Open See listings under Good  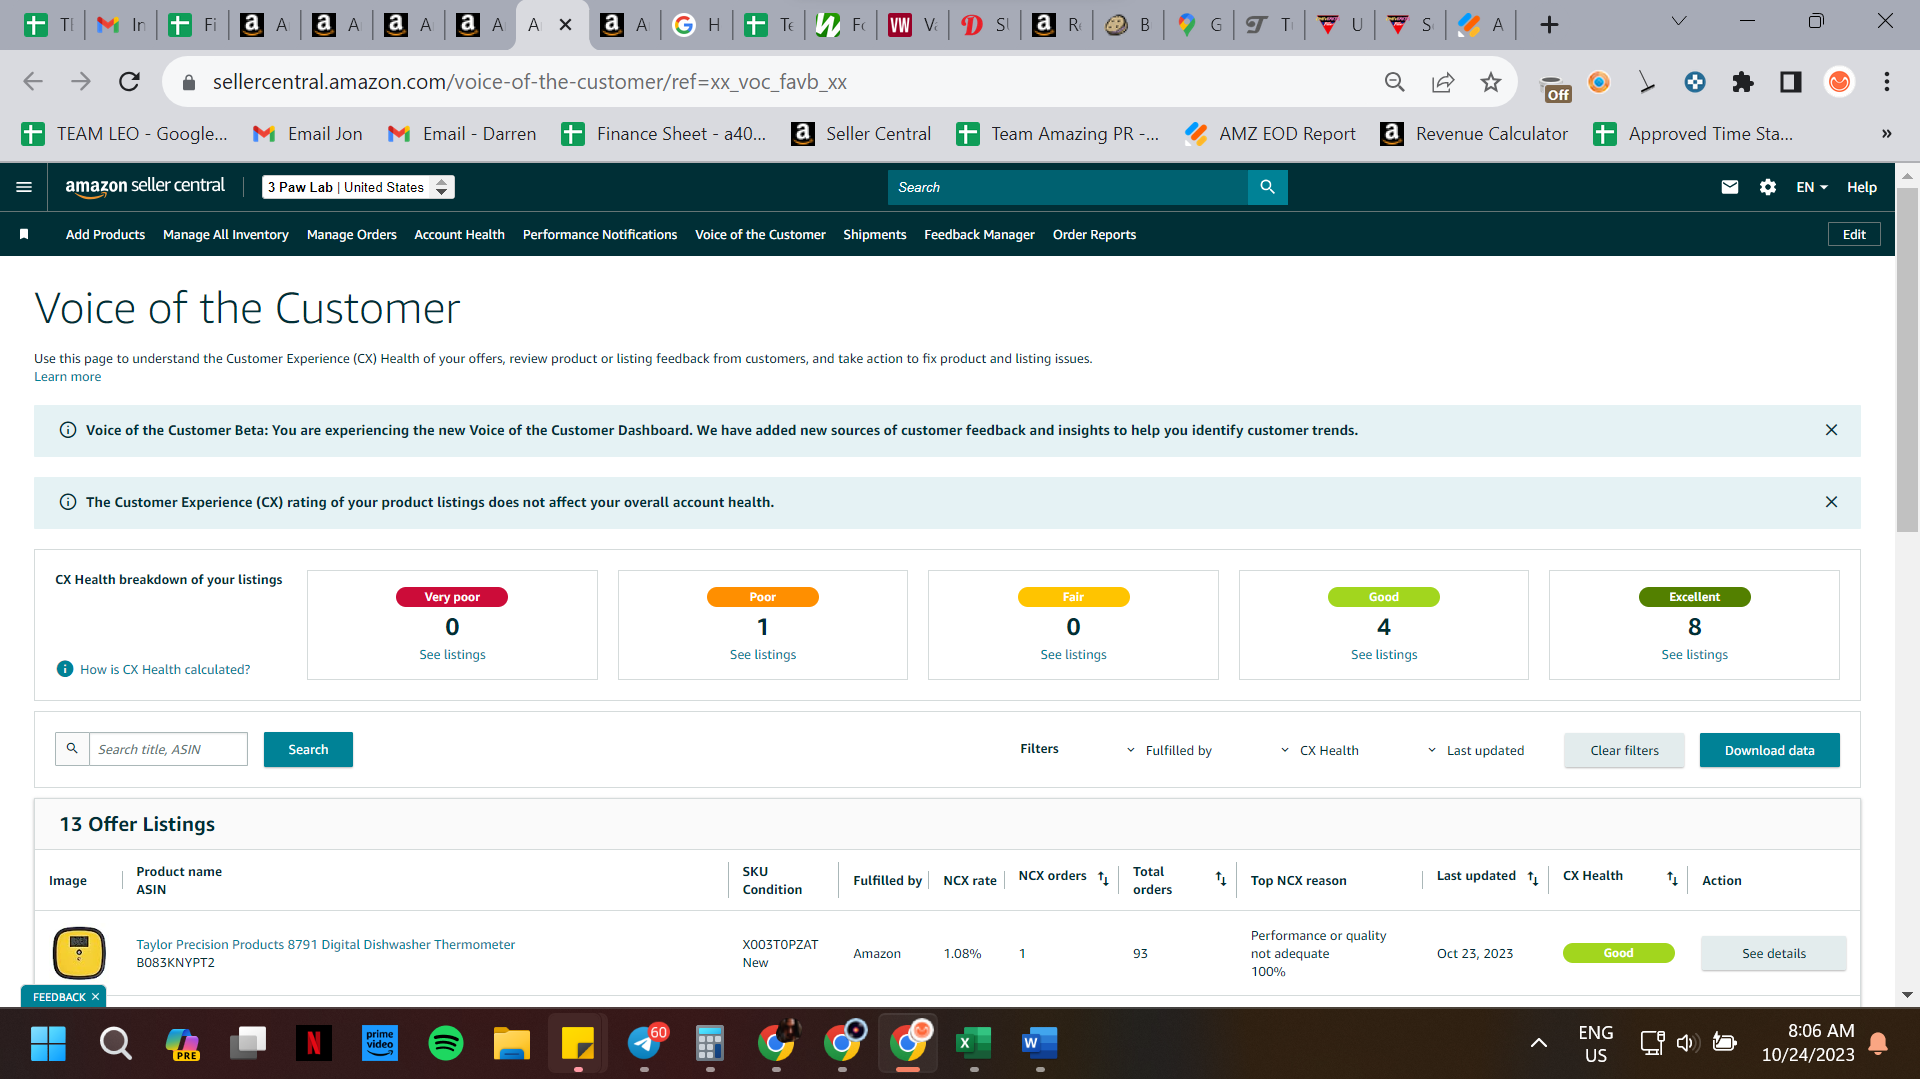1384,654
